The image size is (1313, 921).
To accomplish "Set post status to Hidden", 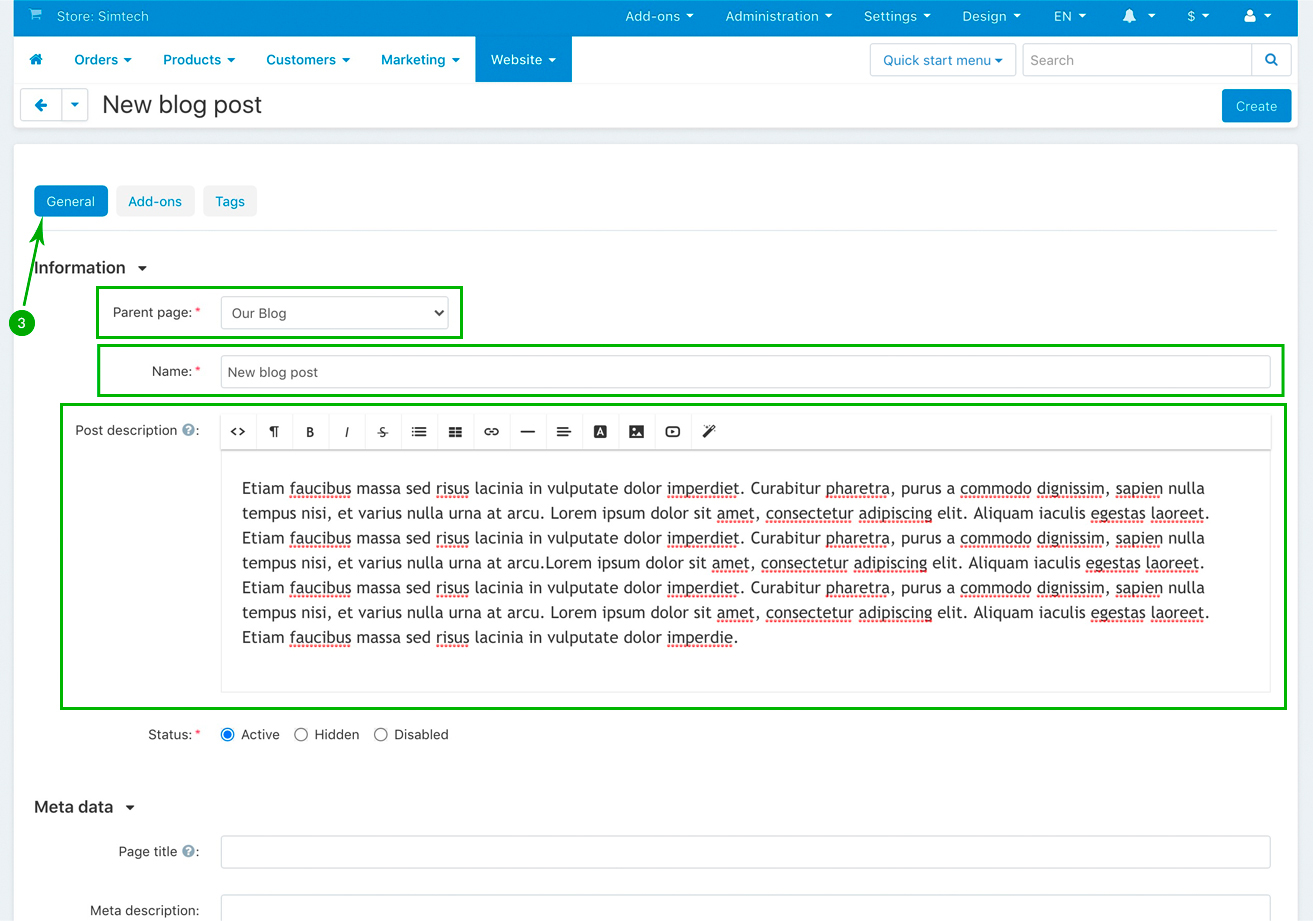I will point(301,735).
